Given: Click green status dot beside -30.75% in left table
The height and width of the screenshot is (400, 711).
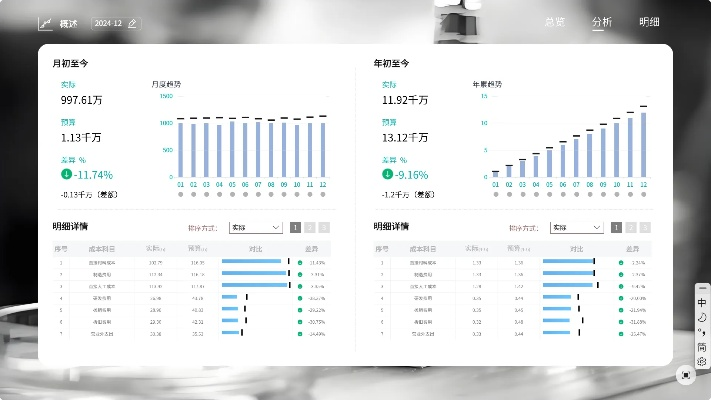Looking at the screenshot, I should [x=300, y=322].
